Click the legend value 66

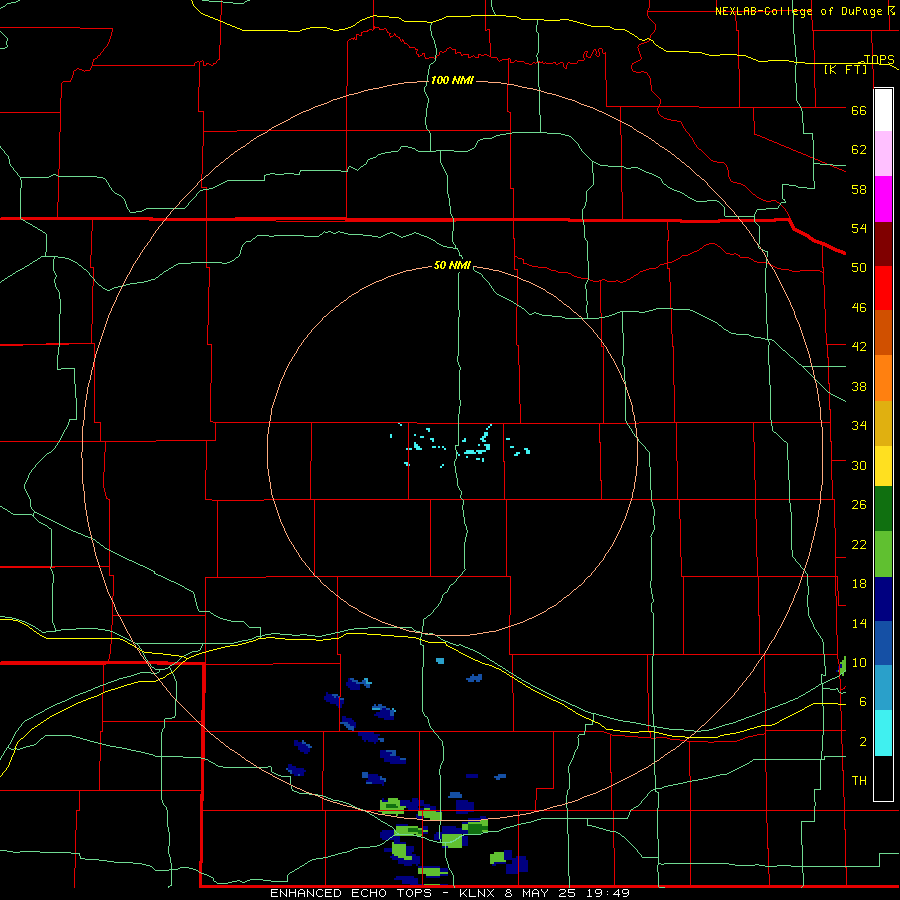coord(859,110)
